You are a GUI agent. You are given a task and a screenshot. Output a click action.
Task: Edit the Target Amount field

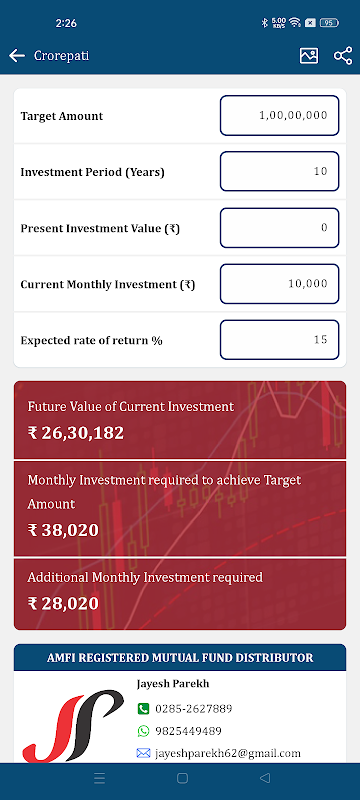point(279,116)
